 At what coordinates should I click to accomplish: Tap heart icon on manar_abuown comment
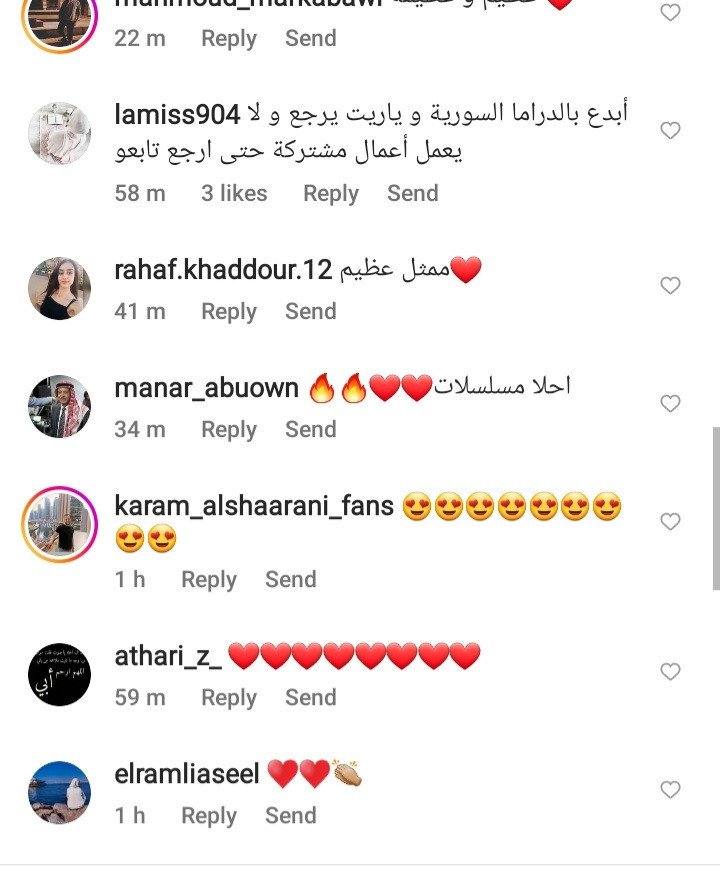pos(670,403)
